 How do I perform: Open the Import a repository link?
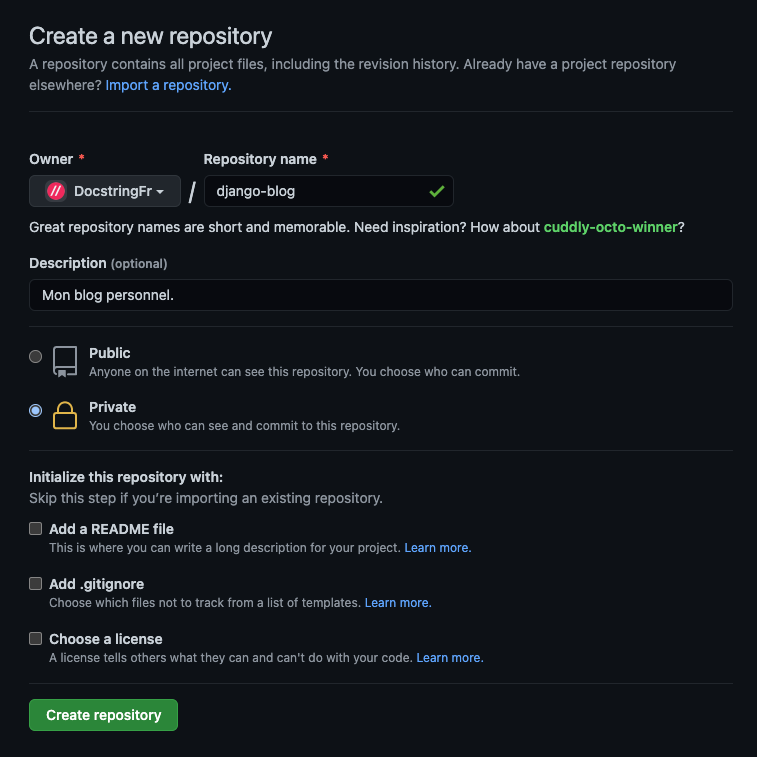[x=168, y=85]
